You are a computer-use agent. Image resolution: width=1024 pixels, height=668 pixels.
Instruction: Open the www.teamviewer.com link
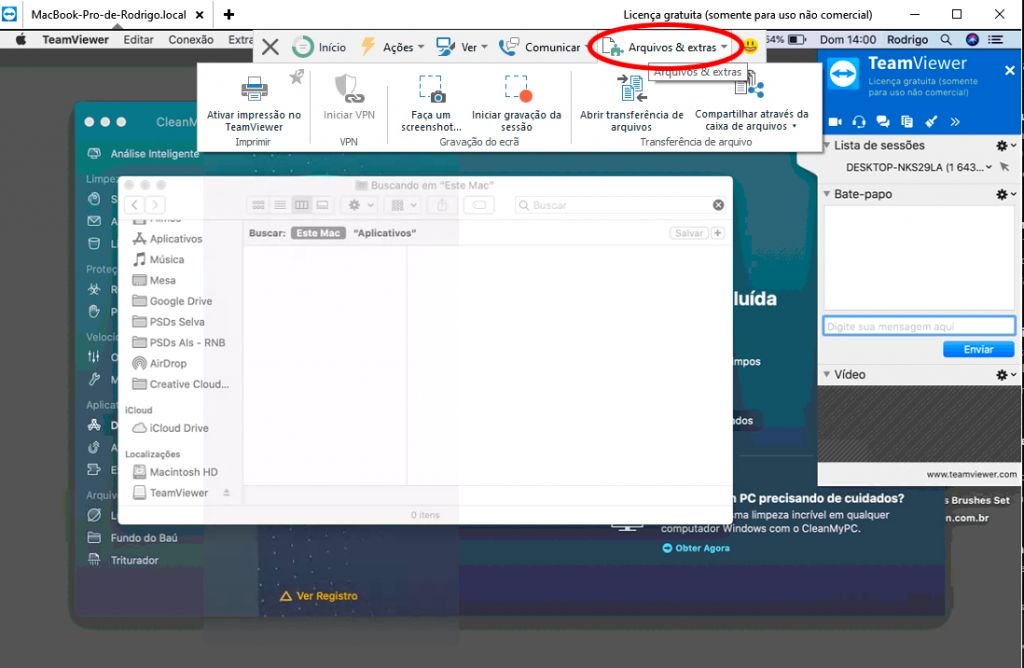[x=971, y=474]
